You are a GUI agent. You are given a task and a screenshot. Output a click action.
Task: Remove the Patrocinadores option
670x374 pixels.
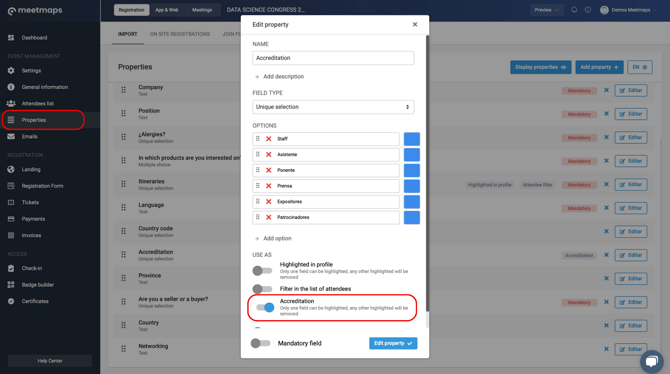[268, 217]
